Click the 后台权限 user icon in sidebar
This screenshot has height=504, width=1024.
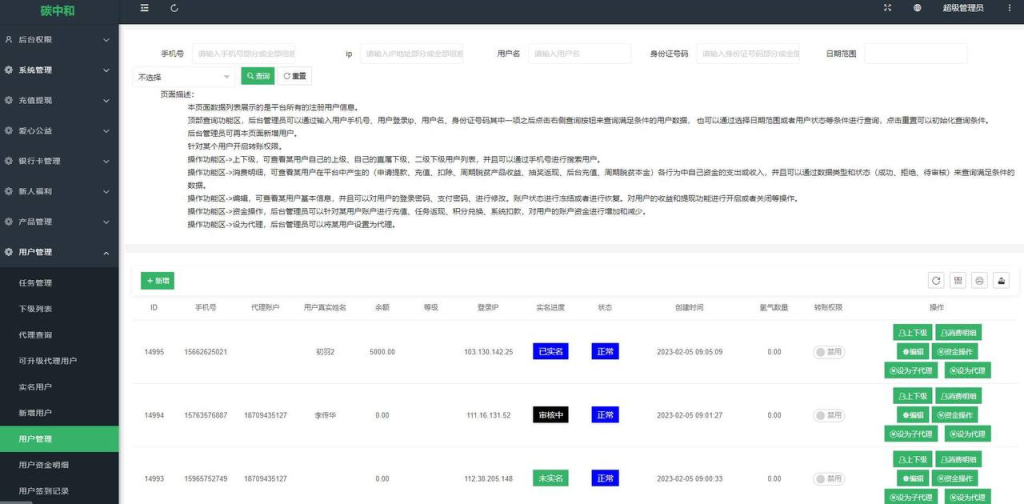click(8, 39)
